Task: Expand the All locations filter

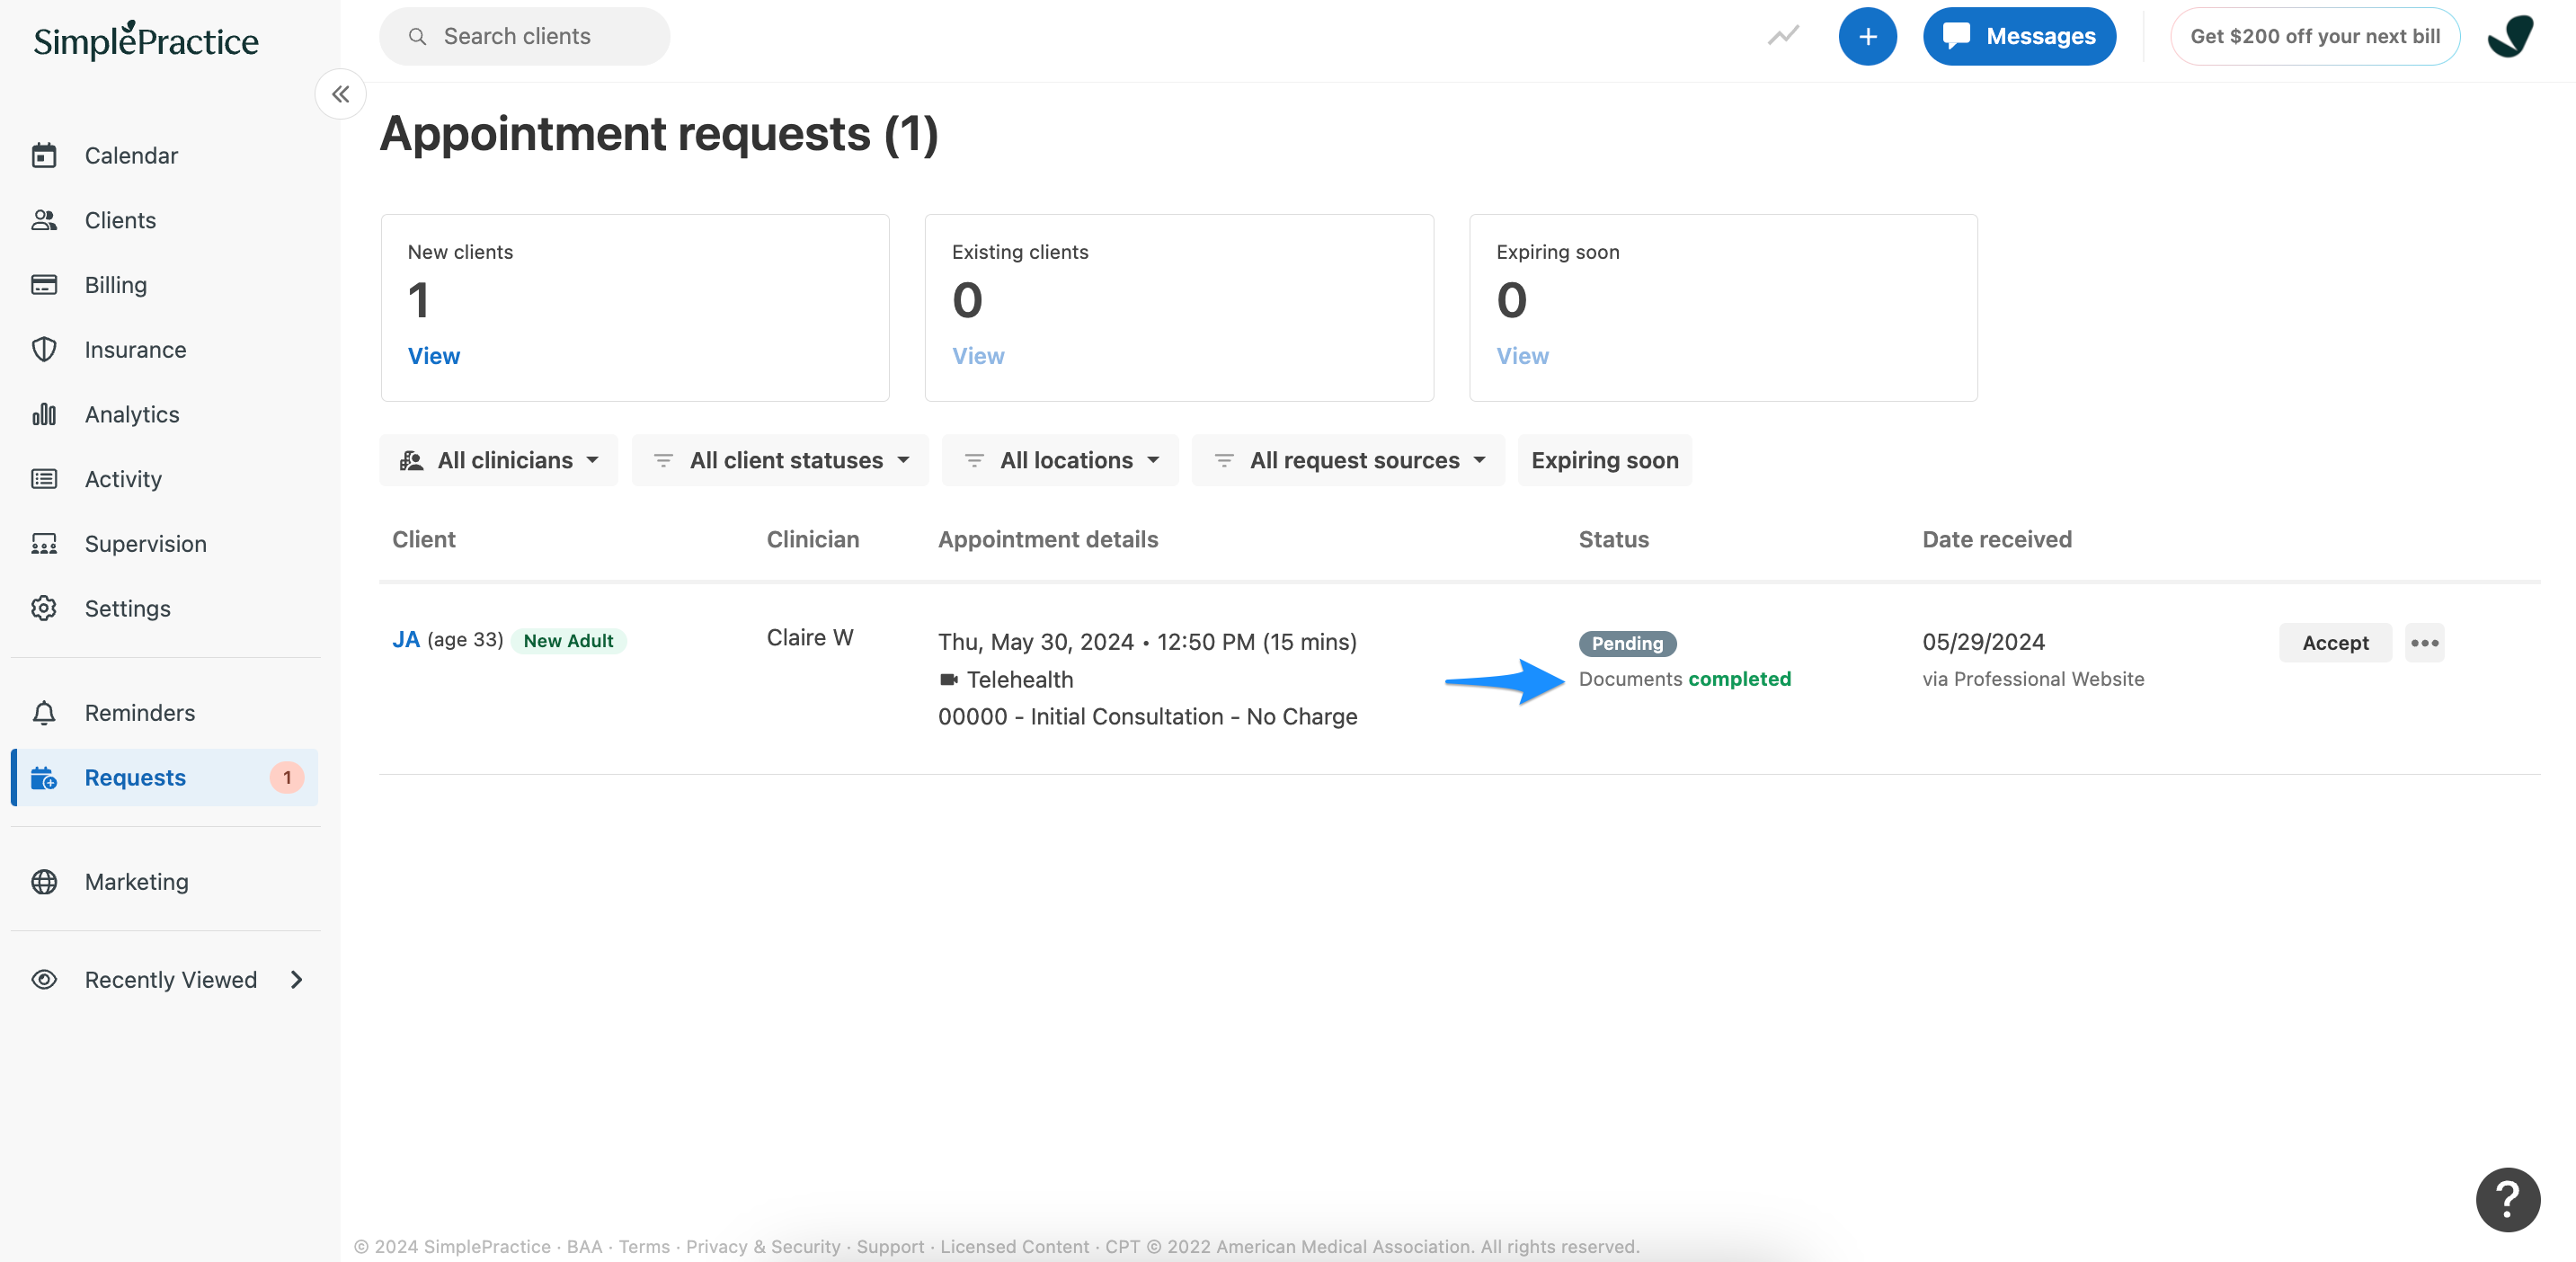Action: [x=1060, y=460]
